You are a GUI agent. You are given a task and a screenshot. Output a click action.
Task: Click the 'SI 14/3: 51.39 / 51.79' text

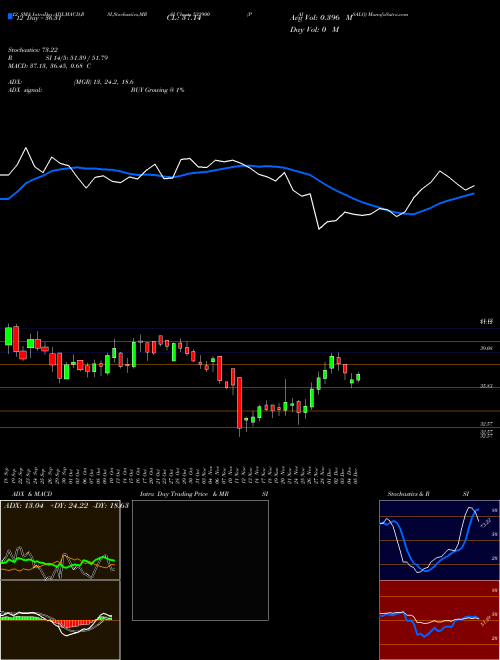coord(77,58)
